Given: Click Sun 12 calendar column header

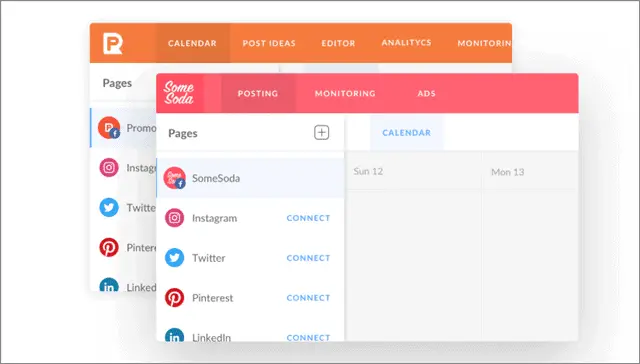Looking at the screenshot, I should [x=368, y=171].
